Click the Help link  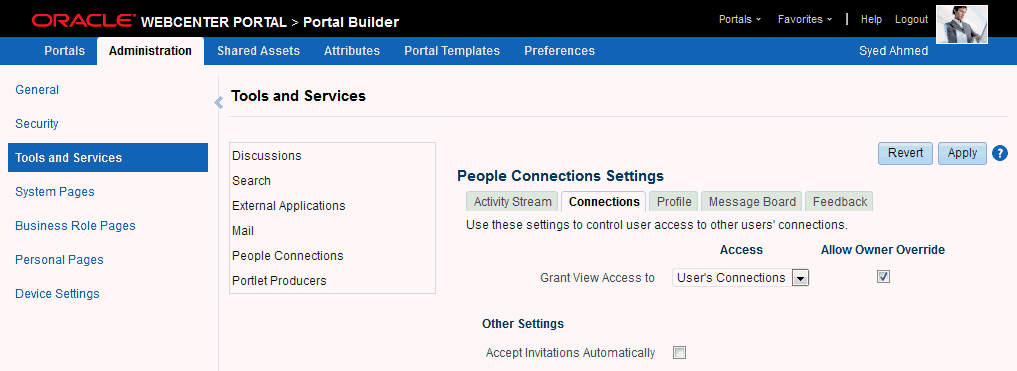point(871,19)
